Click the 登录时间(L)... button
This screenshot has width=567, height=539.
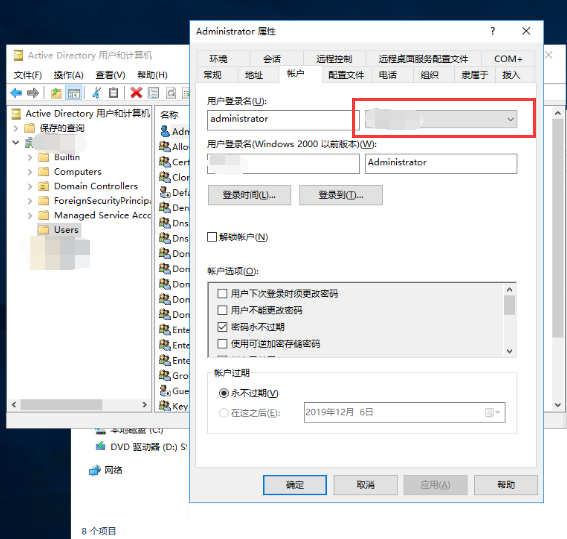click(249, 195)
